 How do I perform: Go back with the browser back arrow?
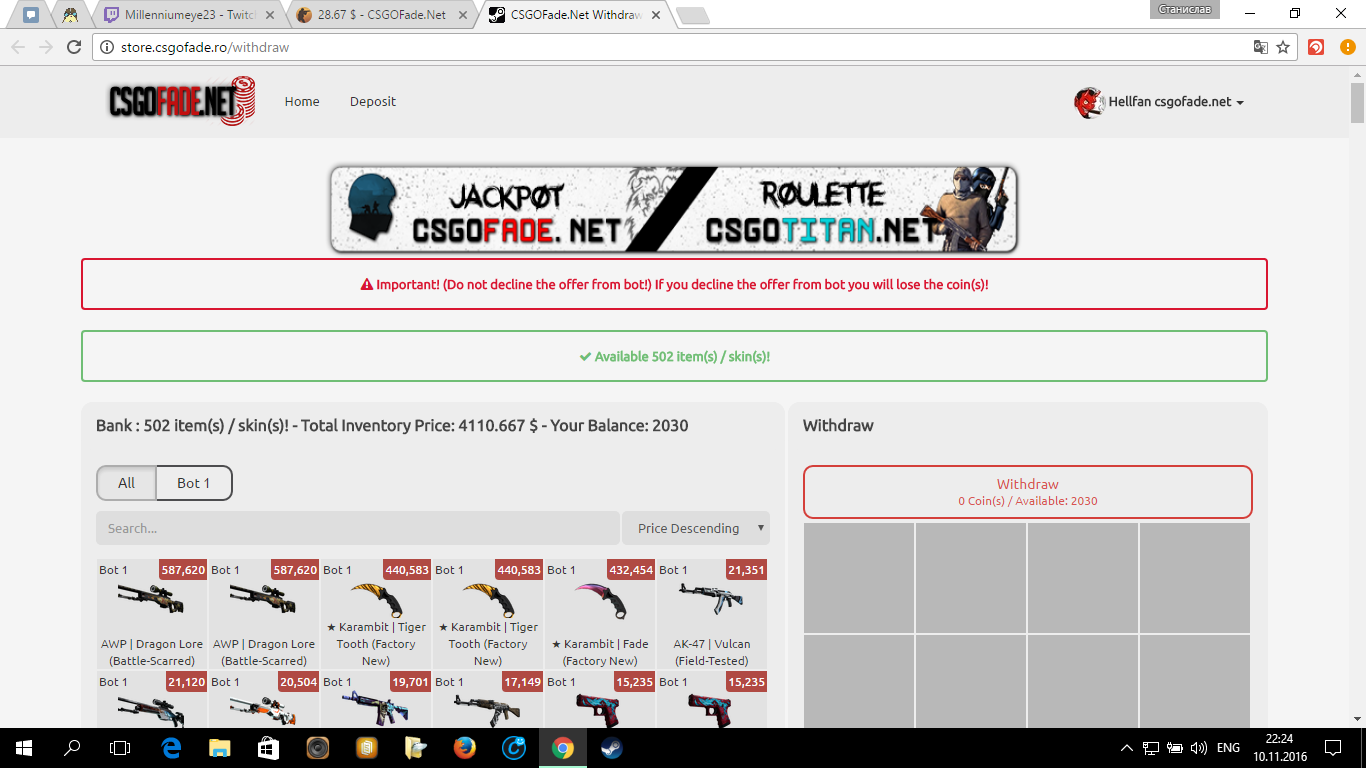[x=18, y=47]
